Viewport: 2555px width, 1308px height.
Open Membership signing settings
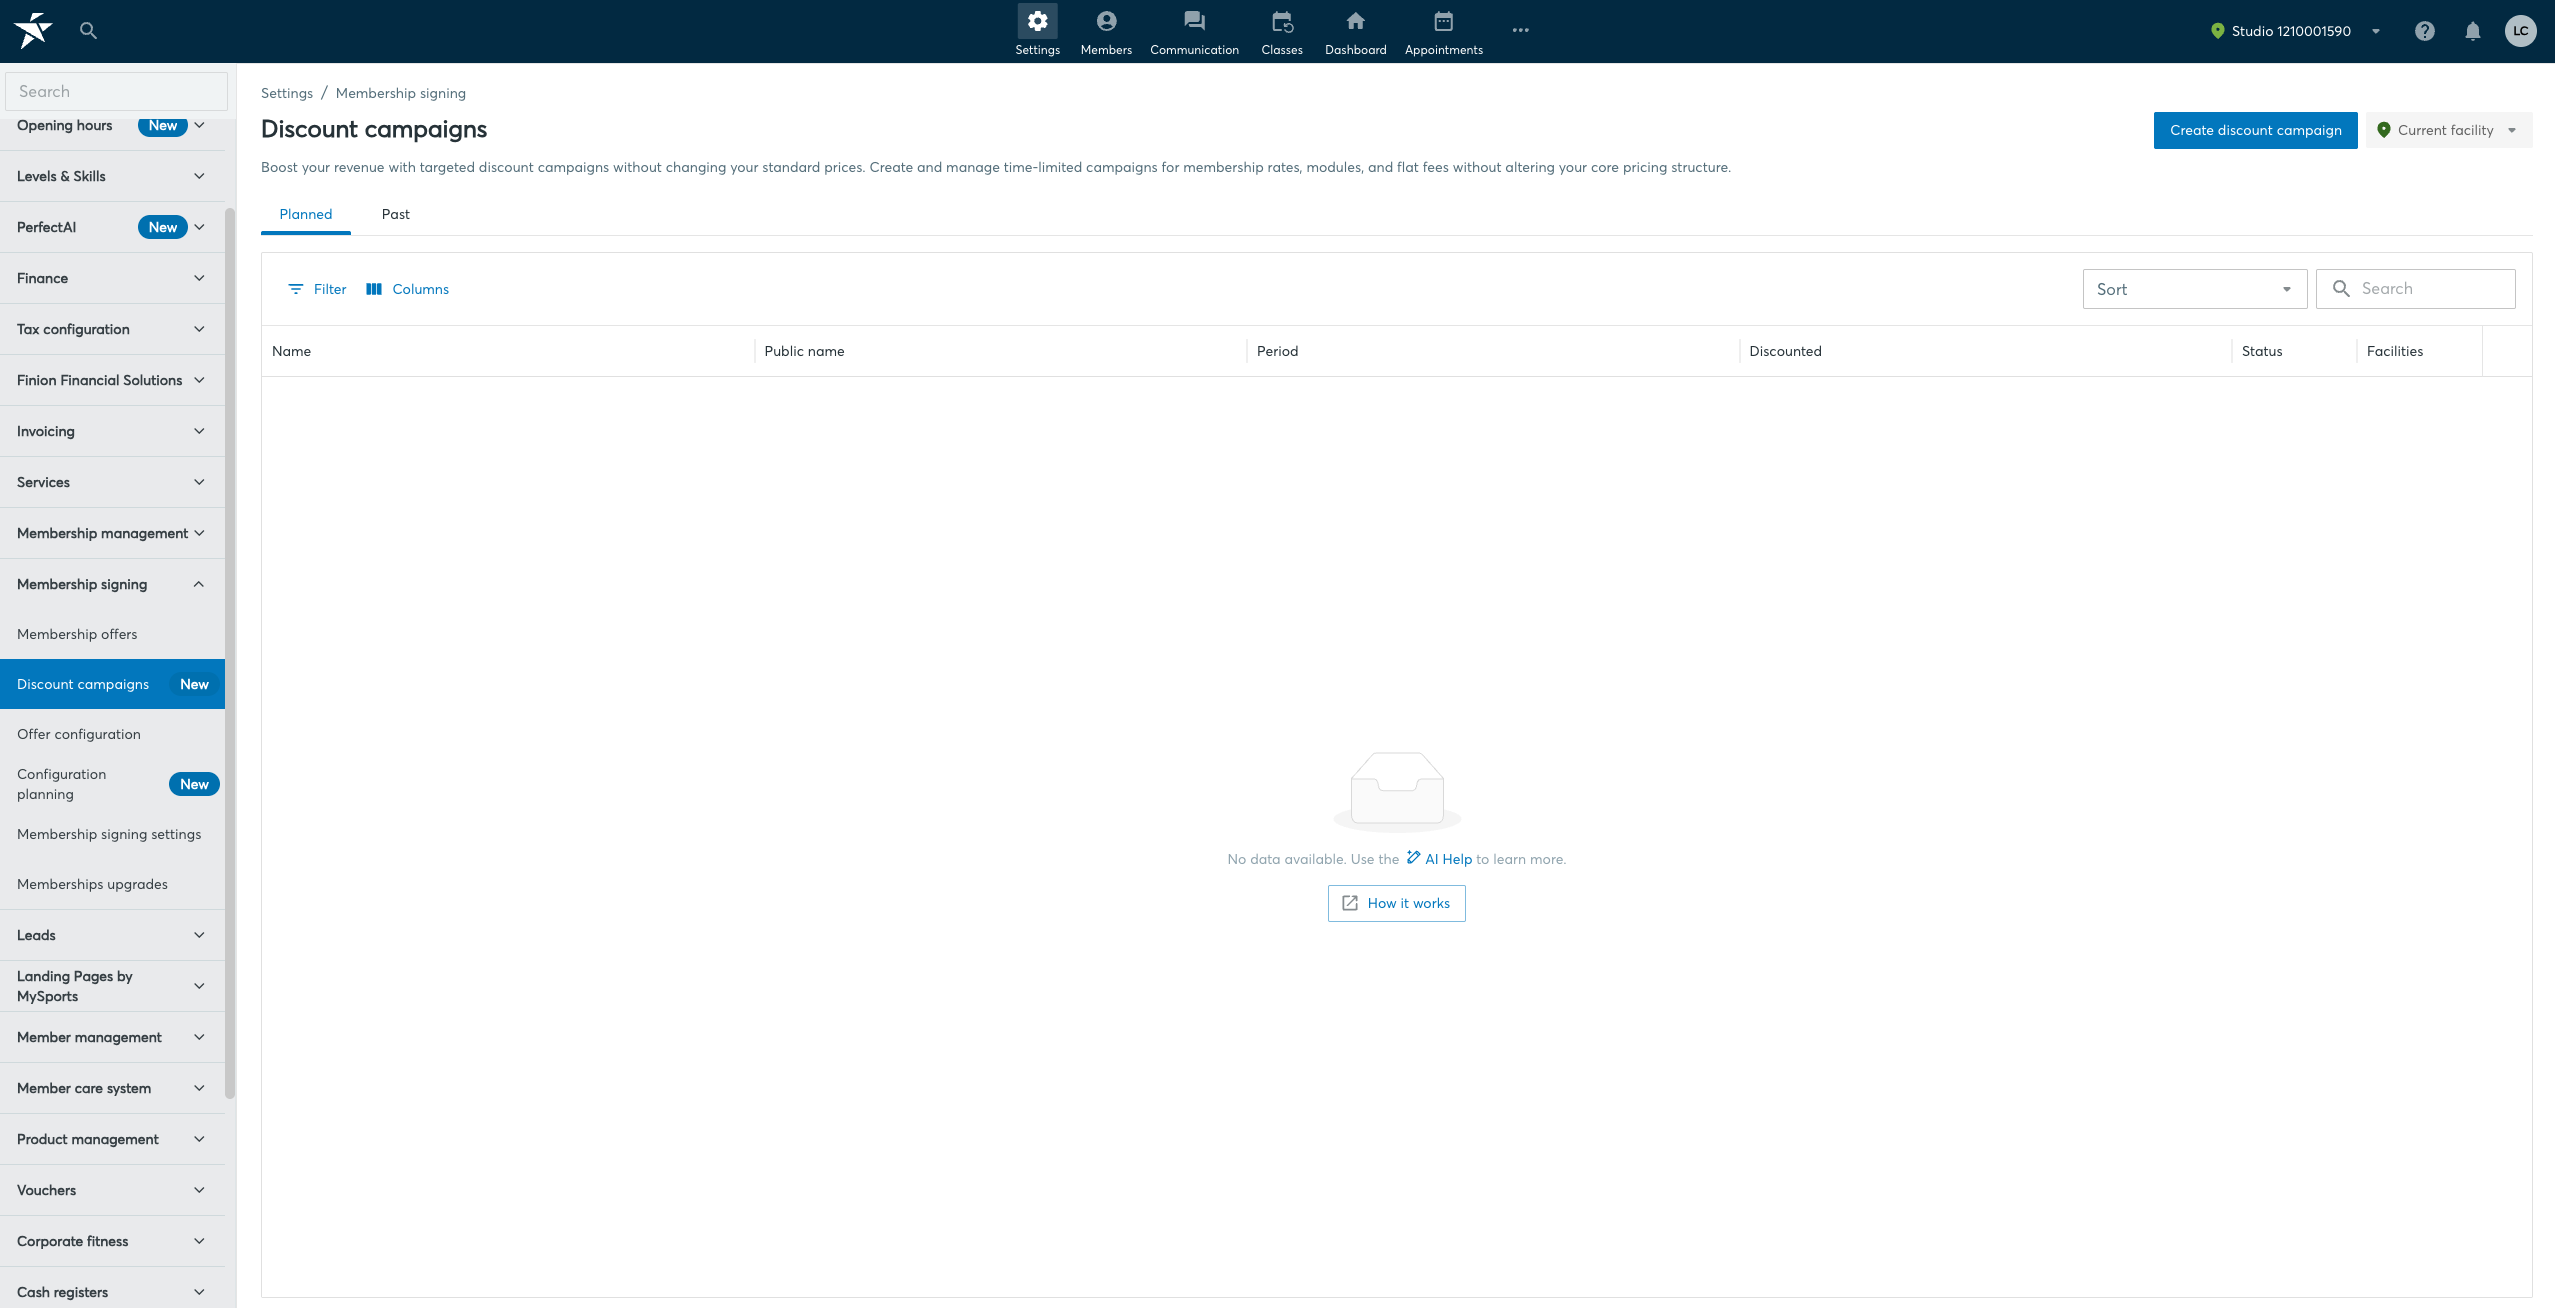point(112,834)
